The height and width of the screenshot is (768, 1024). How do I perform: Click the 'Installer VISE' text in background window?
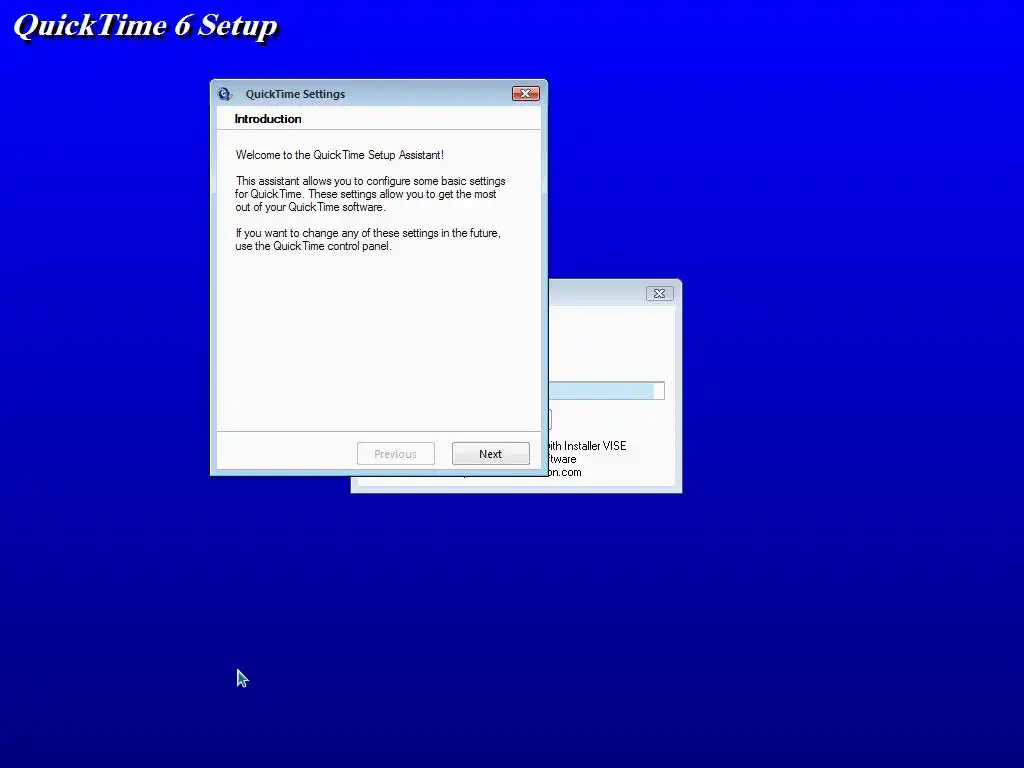(595, 446)
